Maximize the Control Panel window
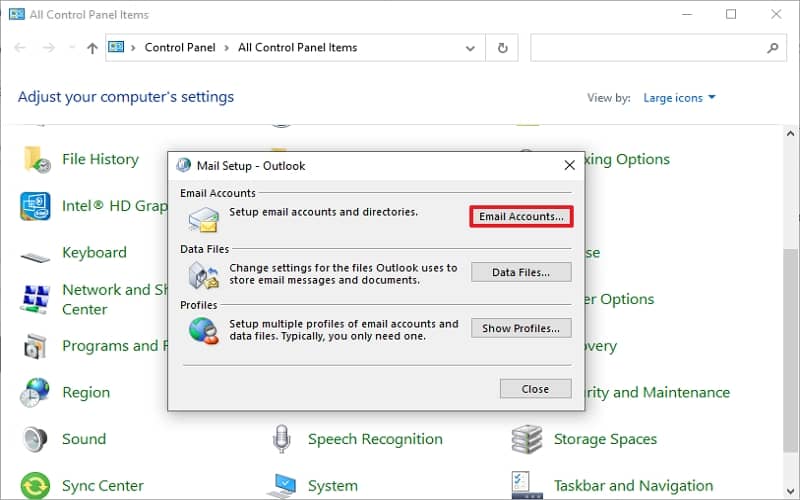Image resolution: width=800 pixels, height=500 pixels. click(731, 14)
